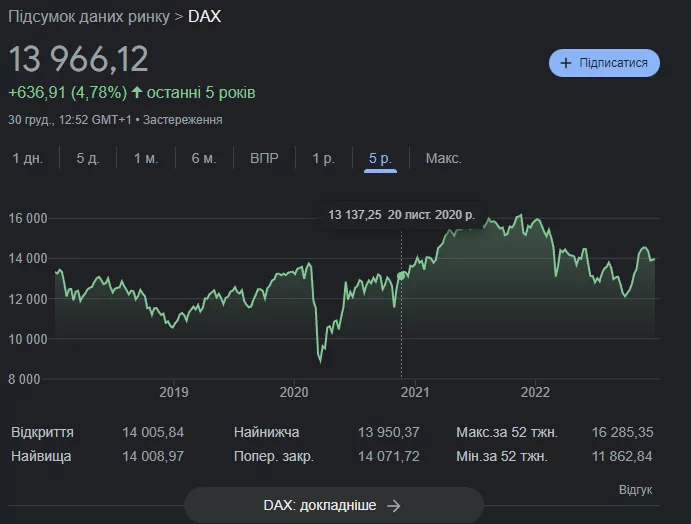
Task: Click the Відкриття label
Action: click(x=42, y=432)
